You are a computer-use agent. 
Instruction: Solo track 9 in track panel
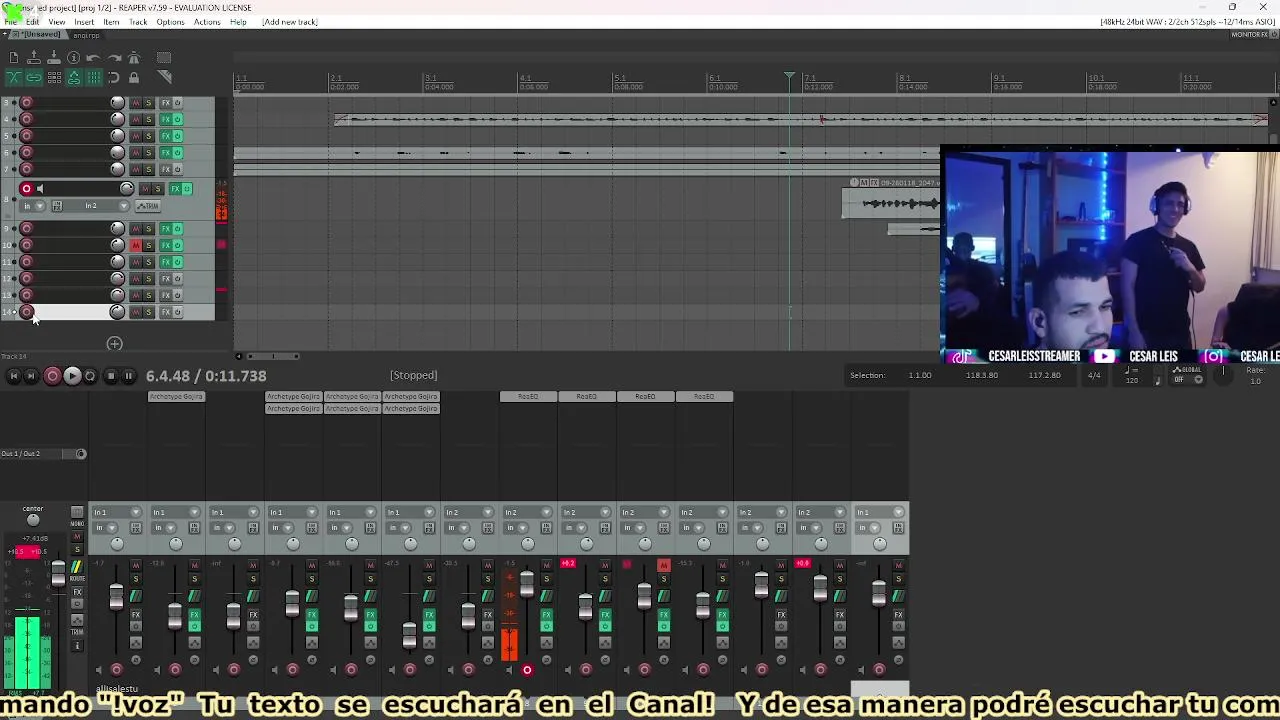click(149, 229)
